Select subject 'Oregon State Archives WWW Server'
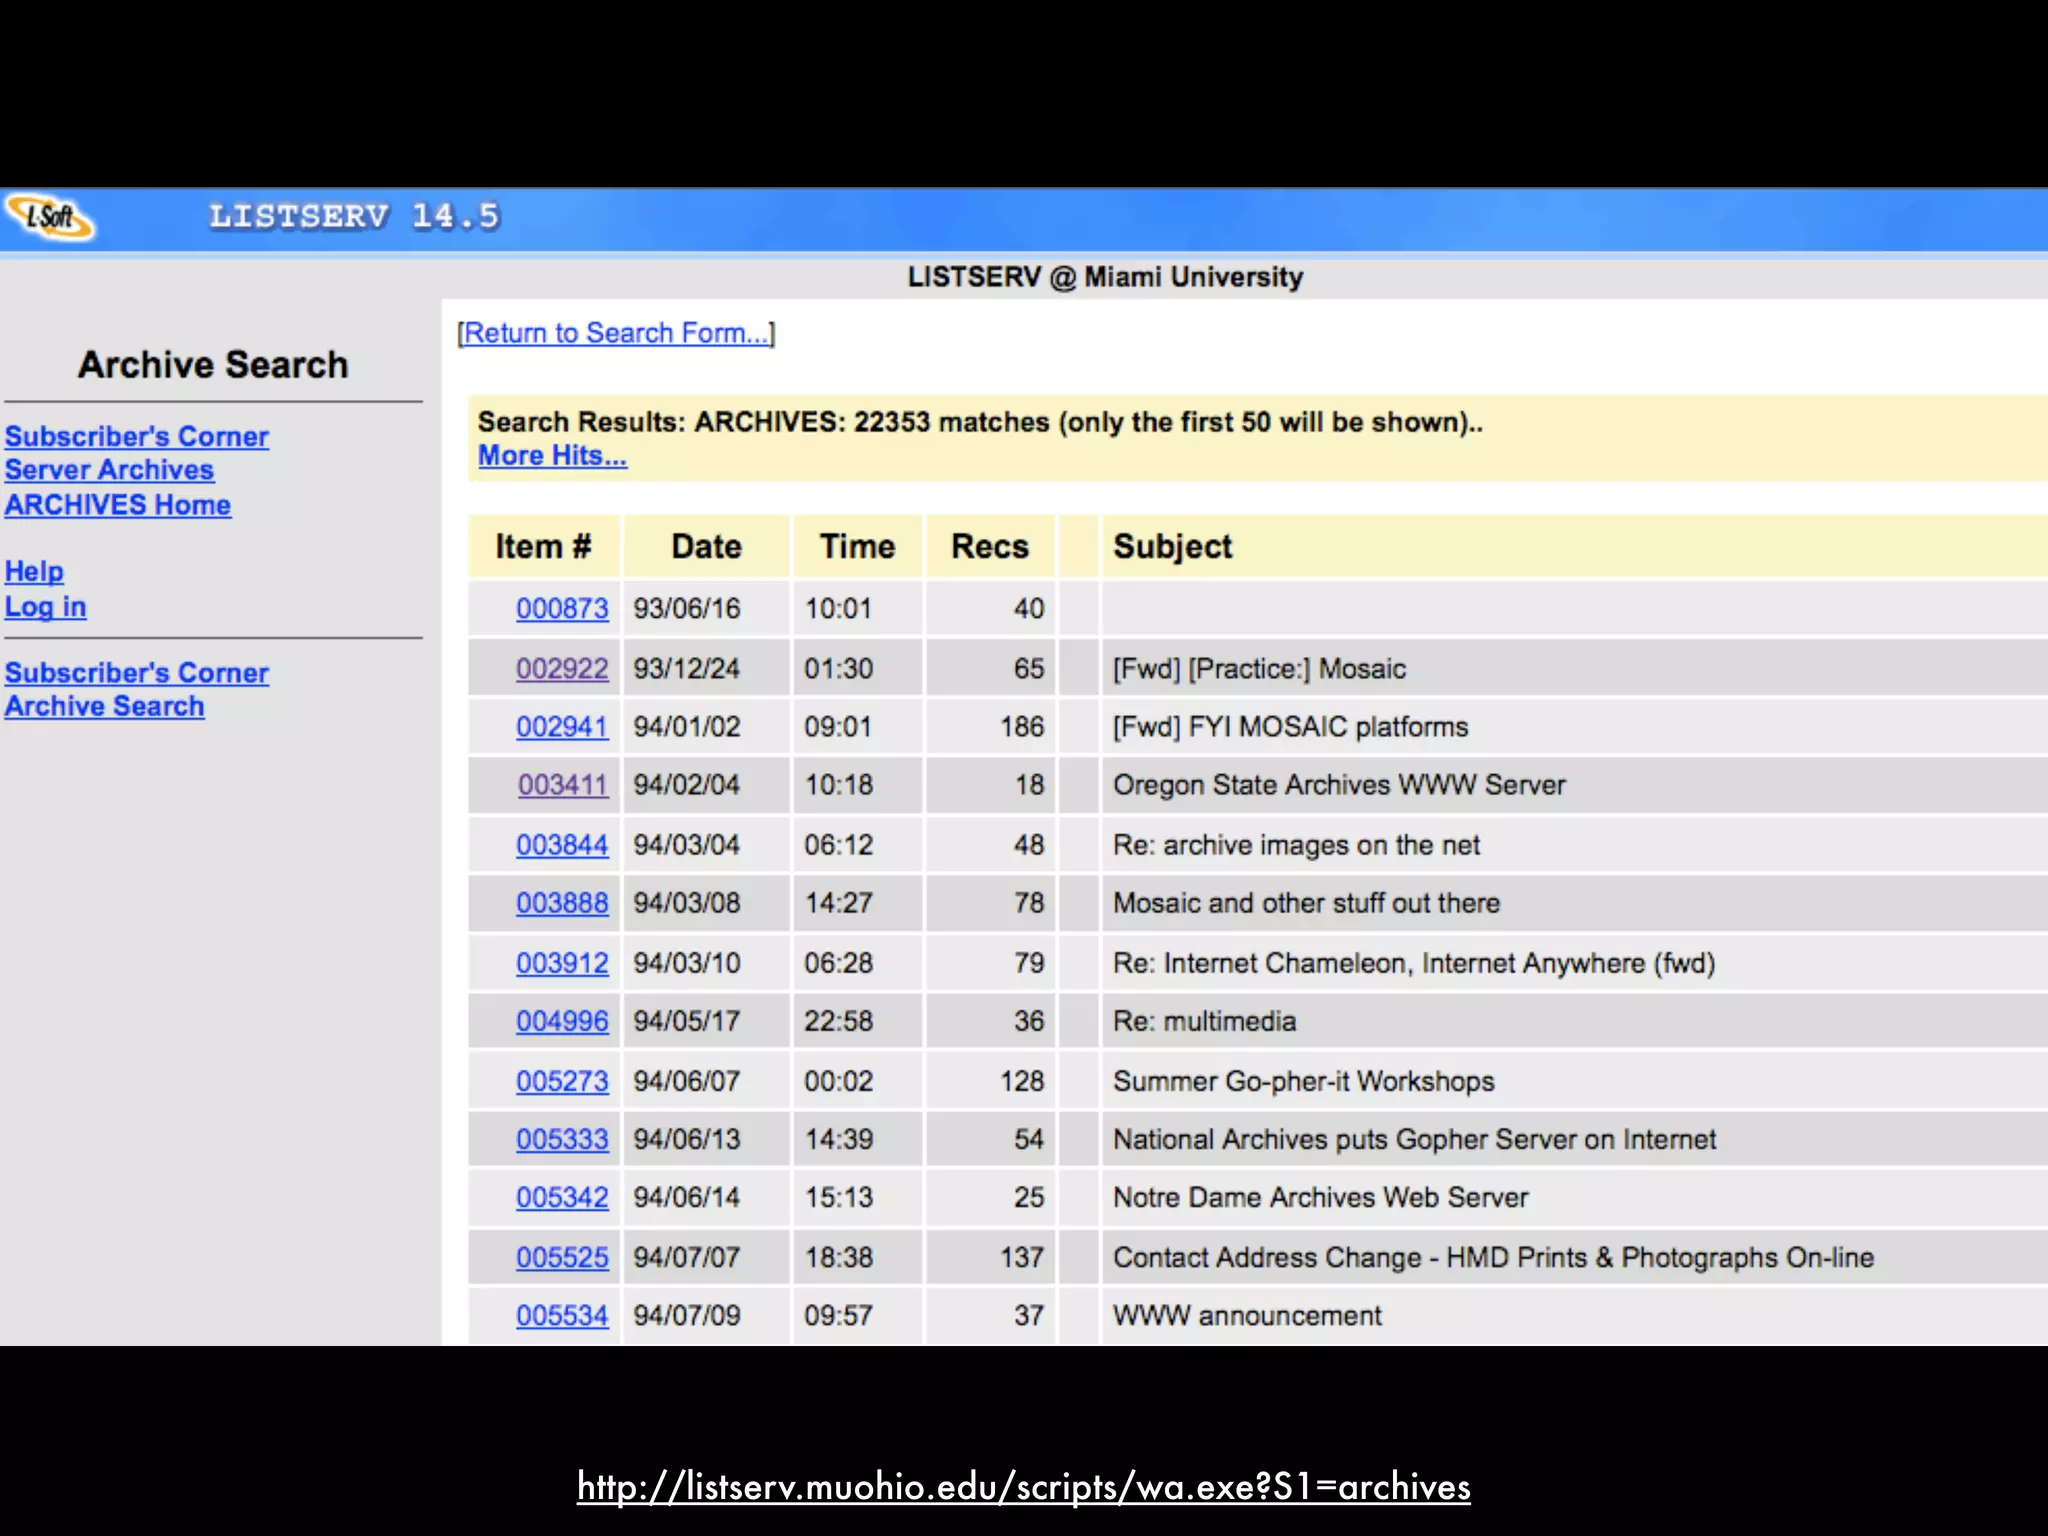 click(x=1340, y=785)
